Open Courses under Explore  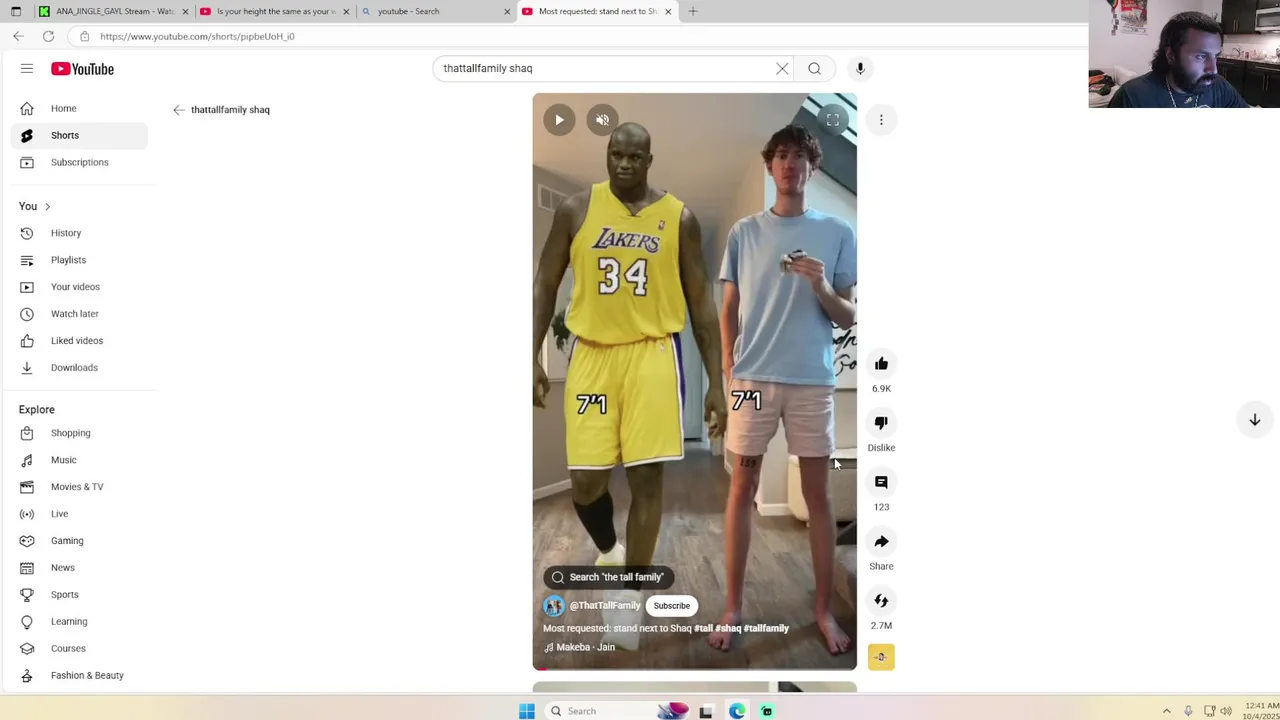79,649
